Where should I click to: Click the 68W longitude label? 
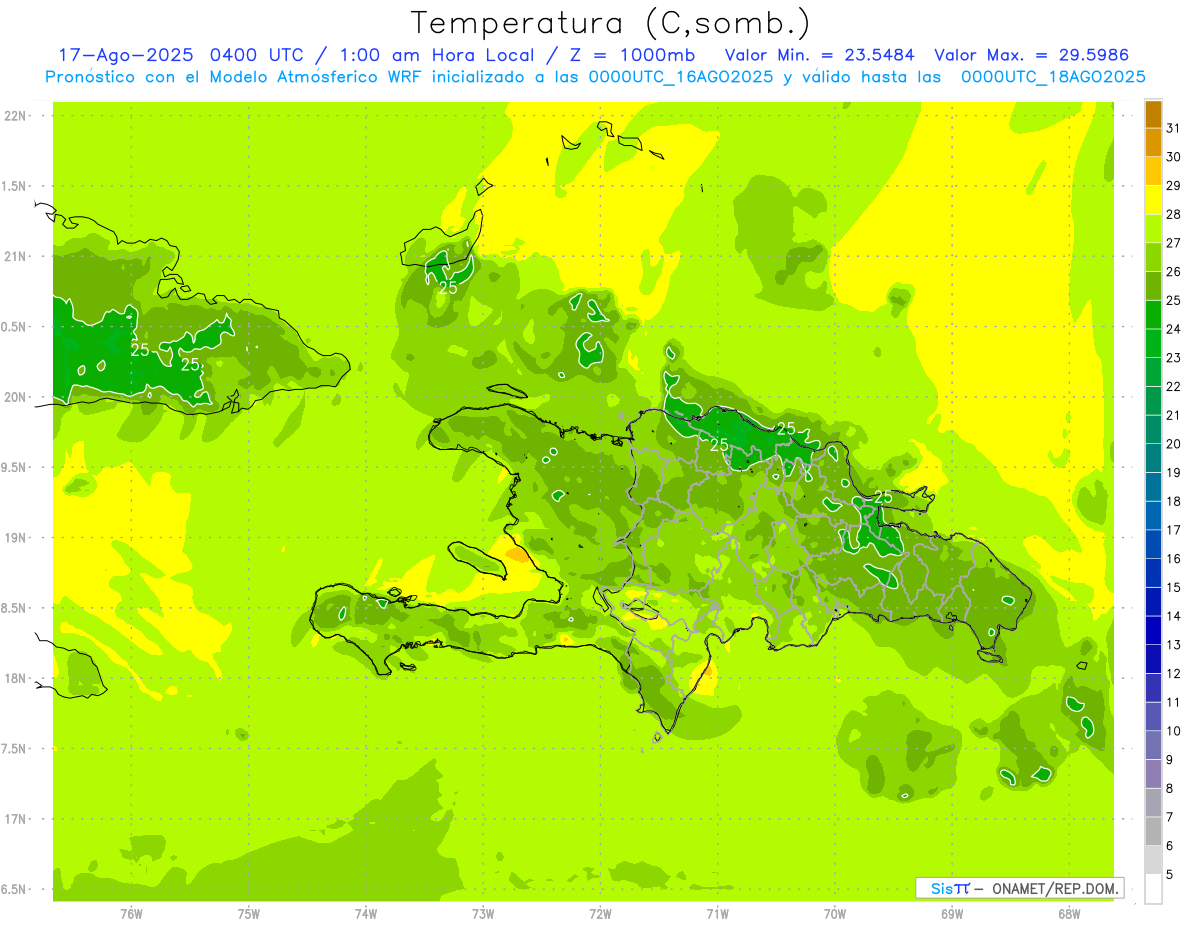(1068, 914)
